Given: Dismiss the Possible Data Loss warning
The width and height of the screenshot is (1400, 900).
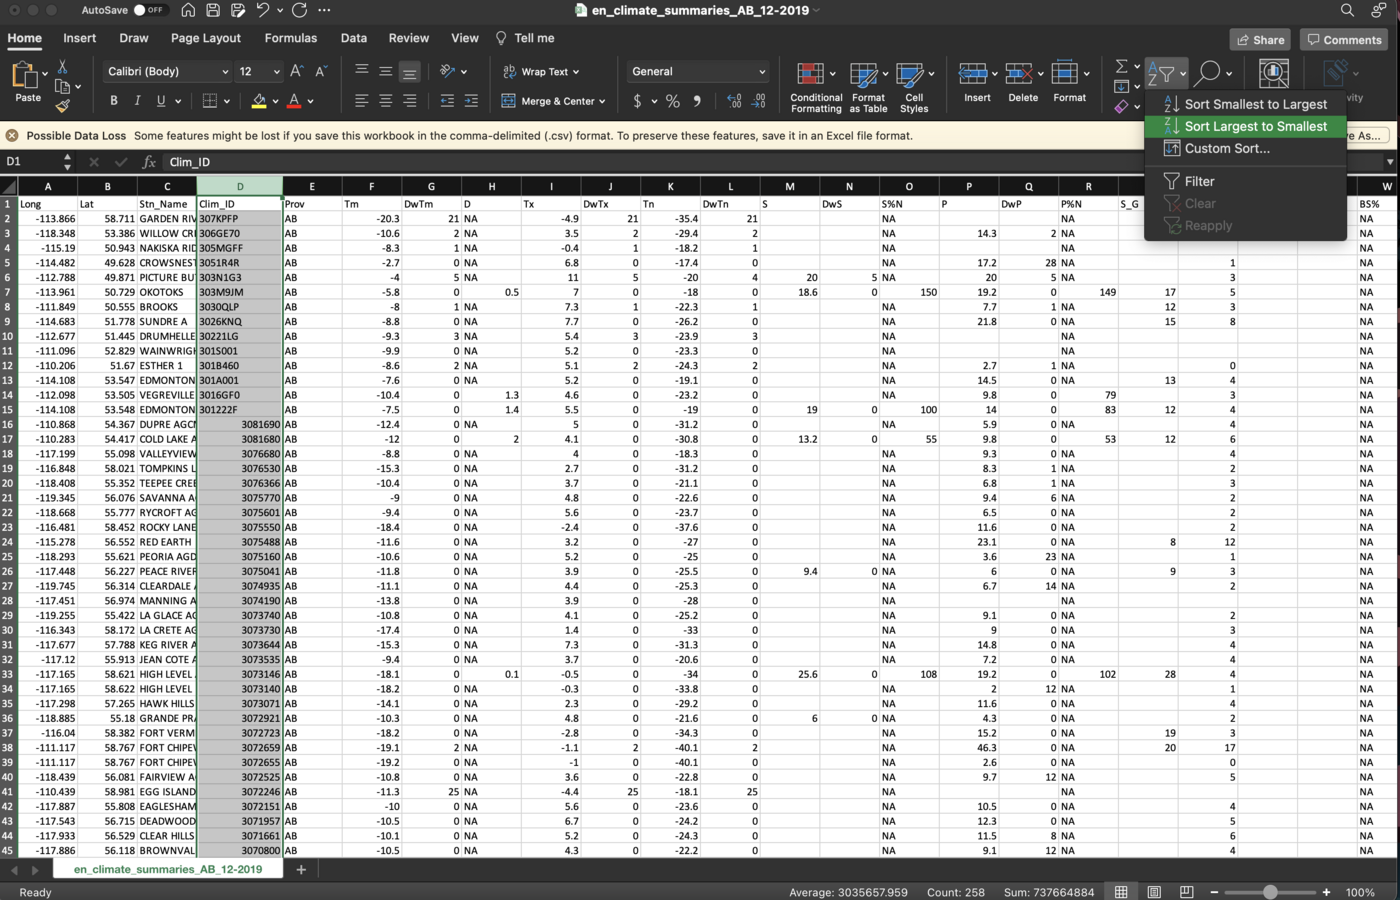Looking at the screenshot, I should tap(10, 134).
